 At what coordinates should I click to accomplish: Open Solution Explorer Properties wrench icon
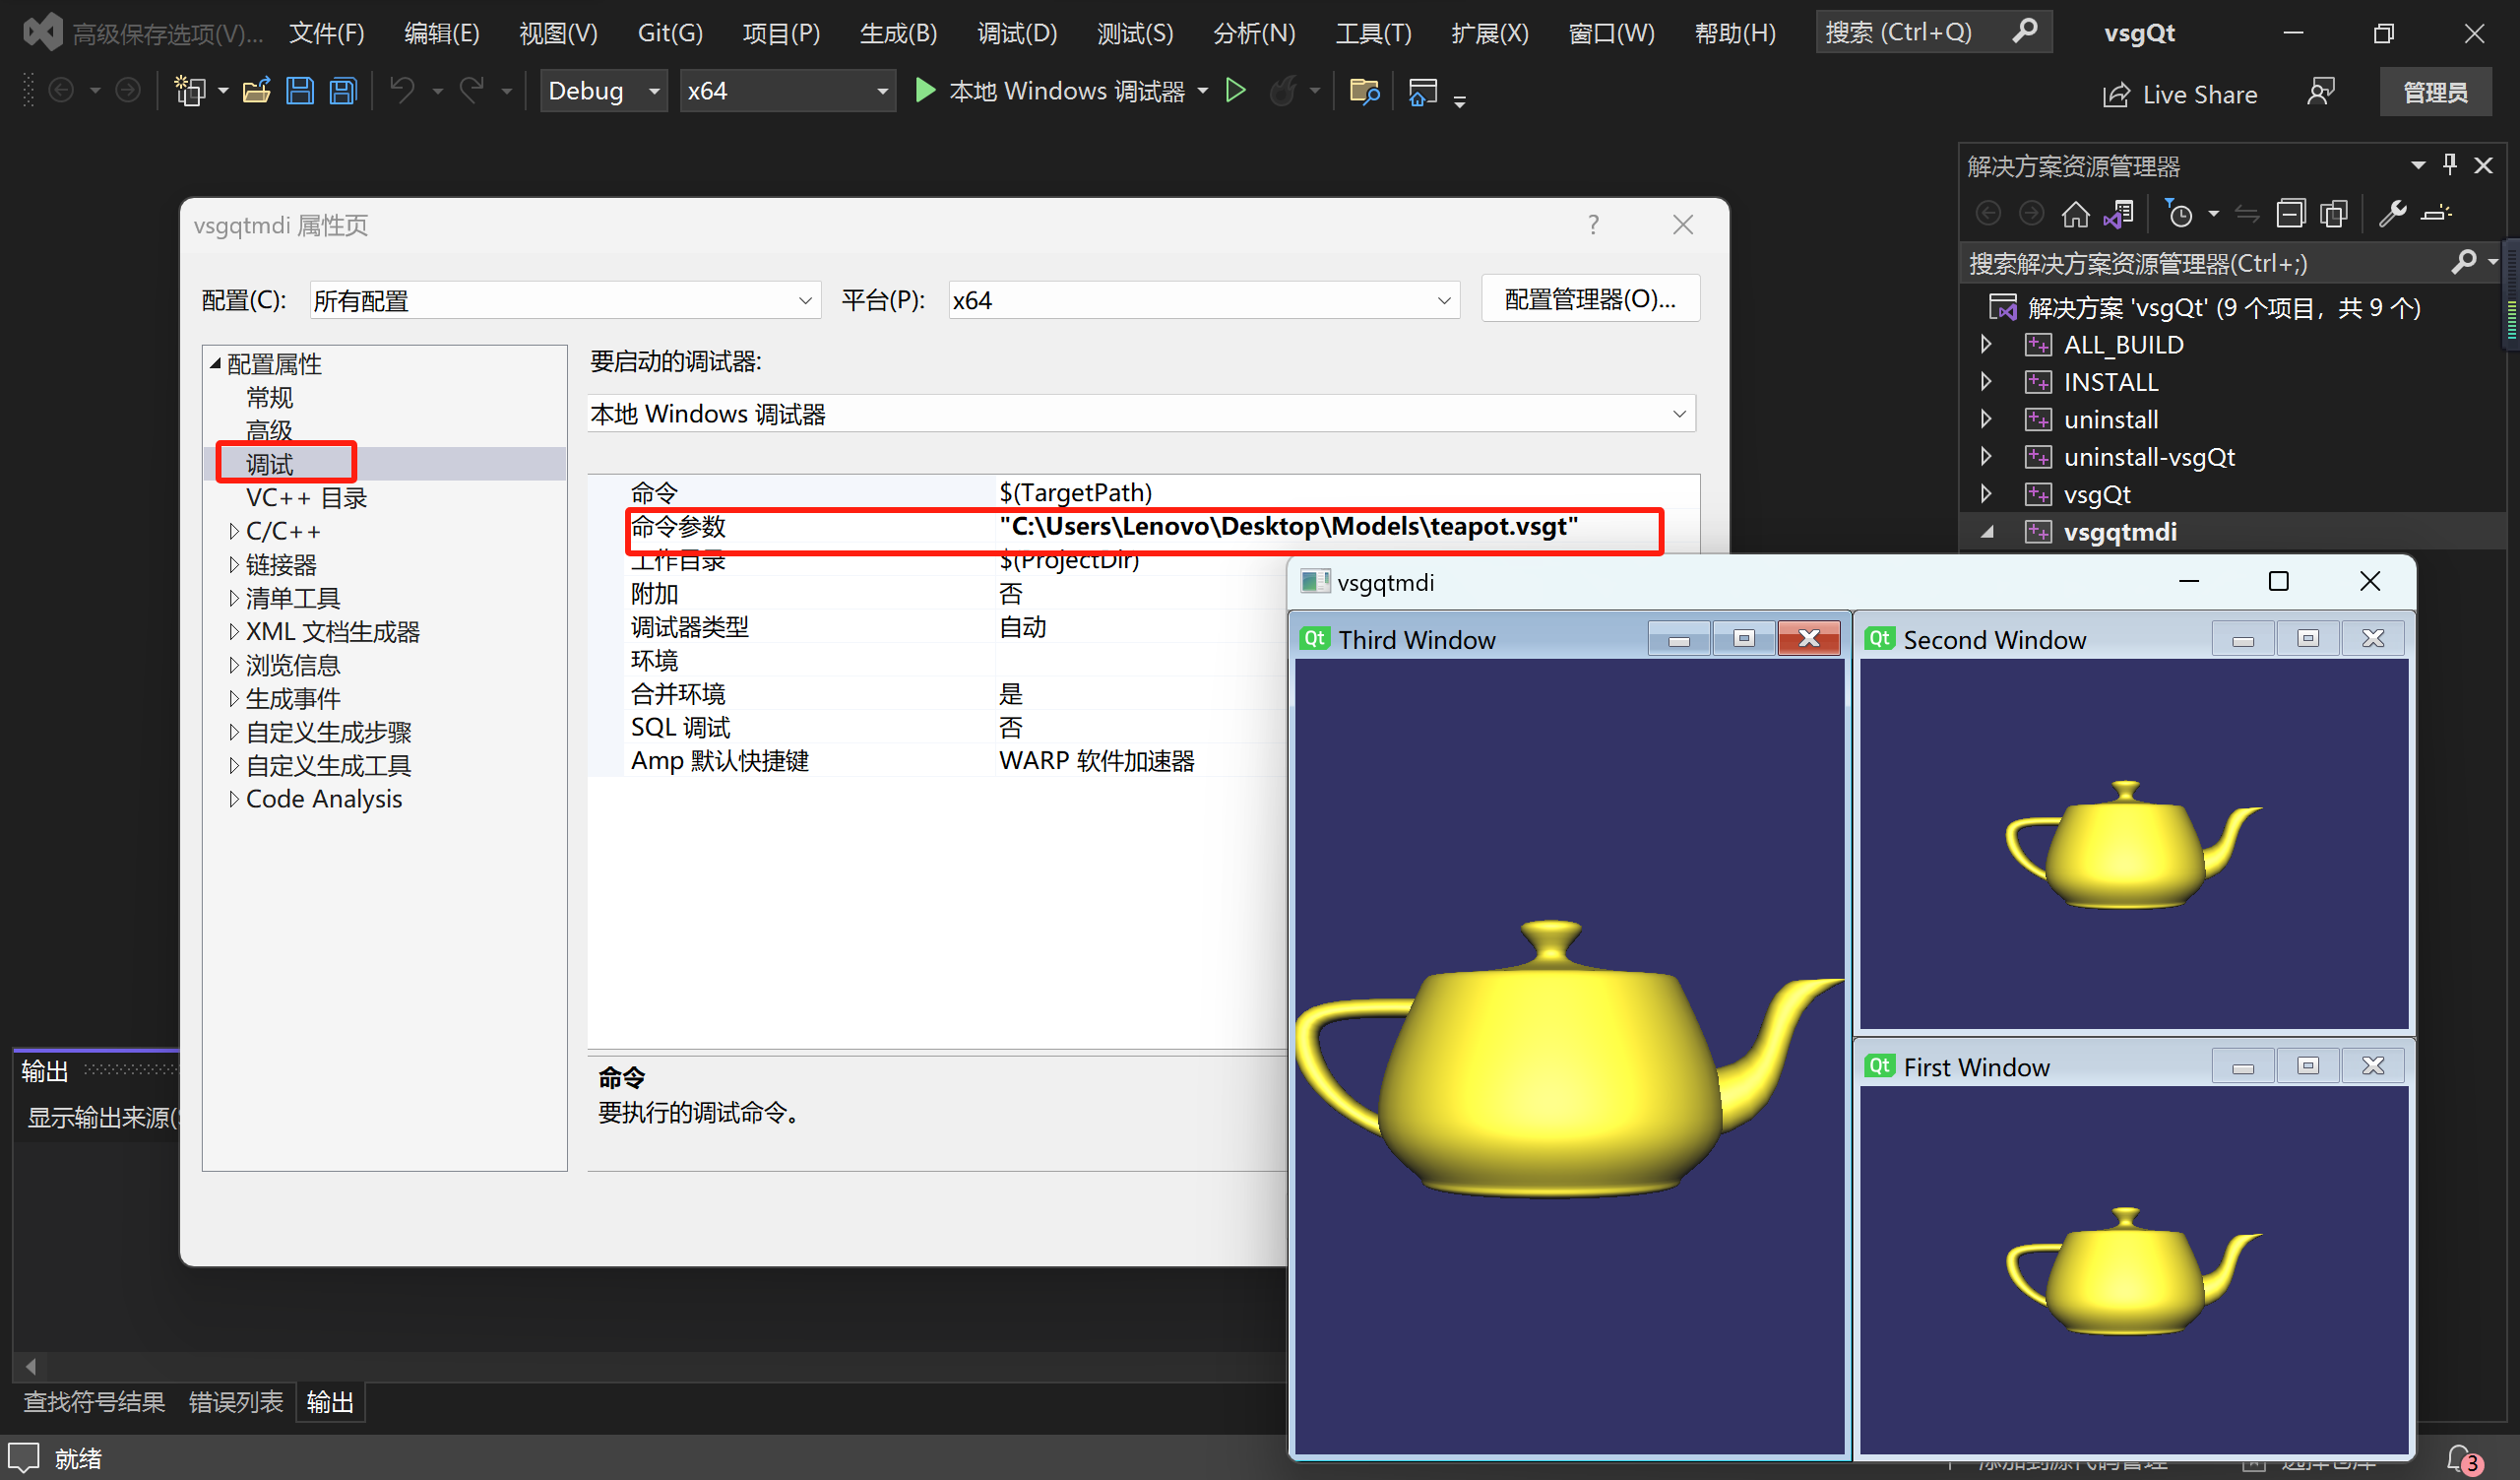point(2393,213)
